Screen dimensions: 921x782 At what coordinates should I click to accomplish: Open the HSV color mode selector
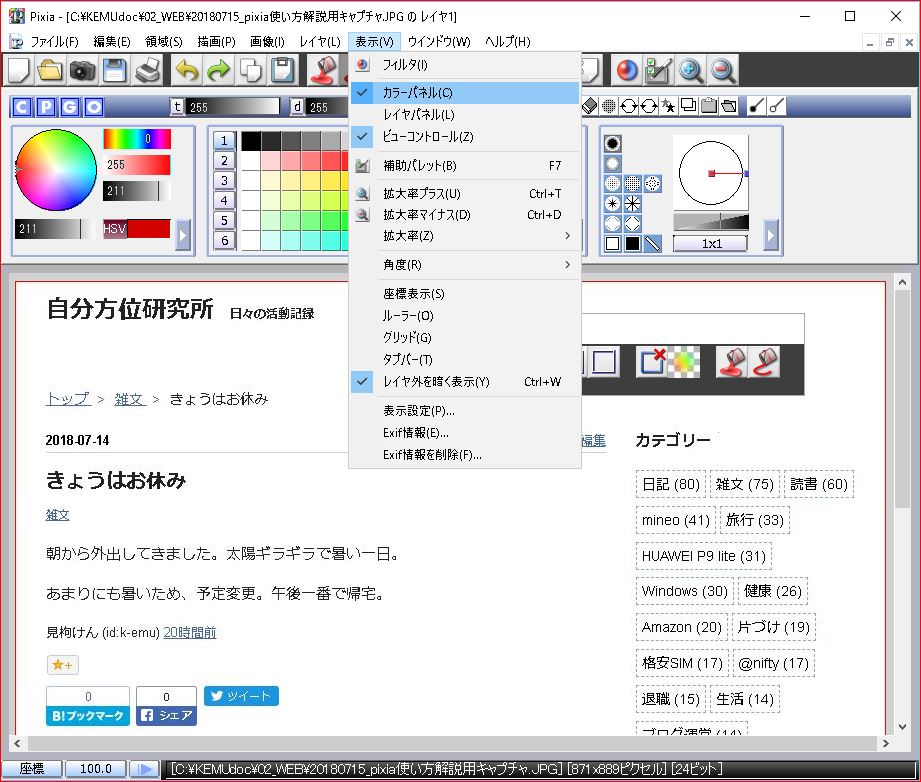tap(115, 230)
